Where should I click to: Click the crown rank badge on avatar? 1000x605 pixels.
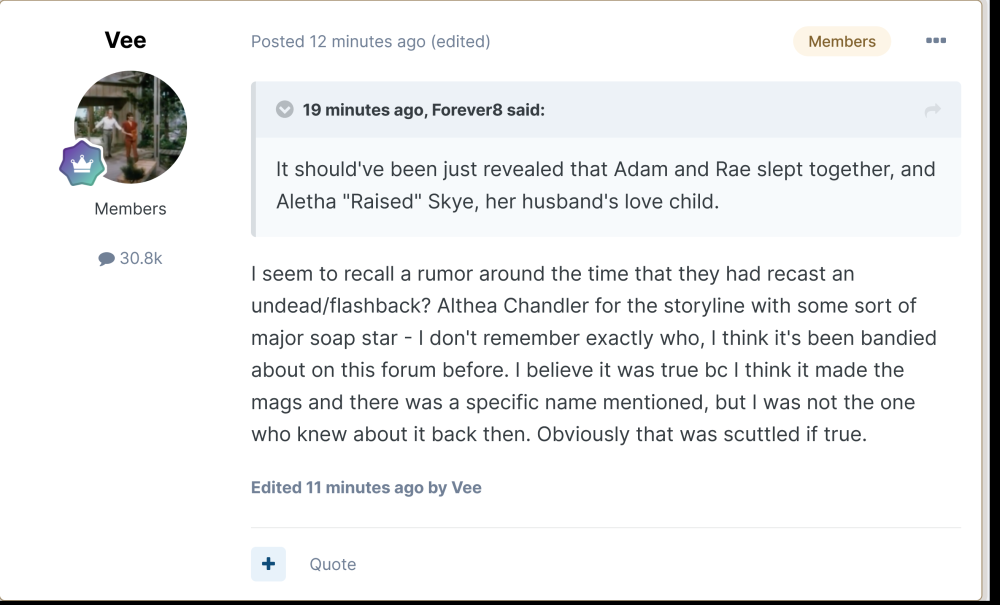(82, 164)
